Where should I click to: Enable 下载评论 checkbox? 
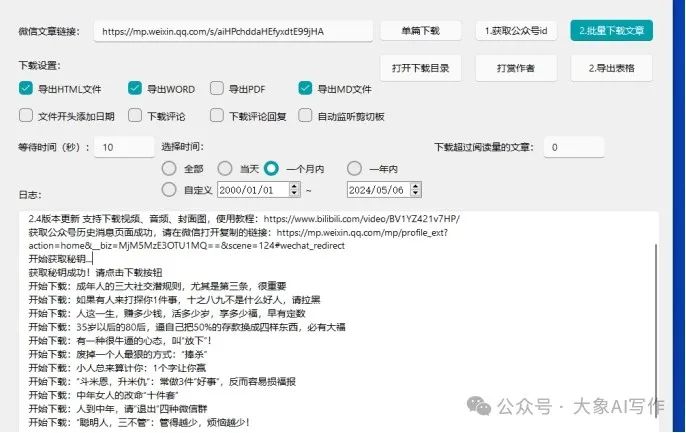point(135,115)
